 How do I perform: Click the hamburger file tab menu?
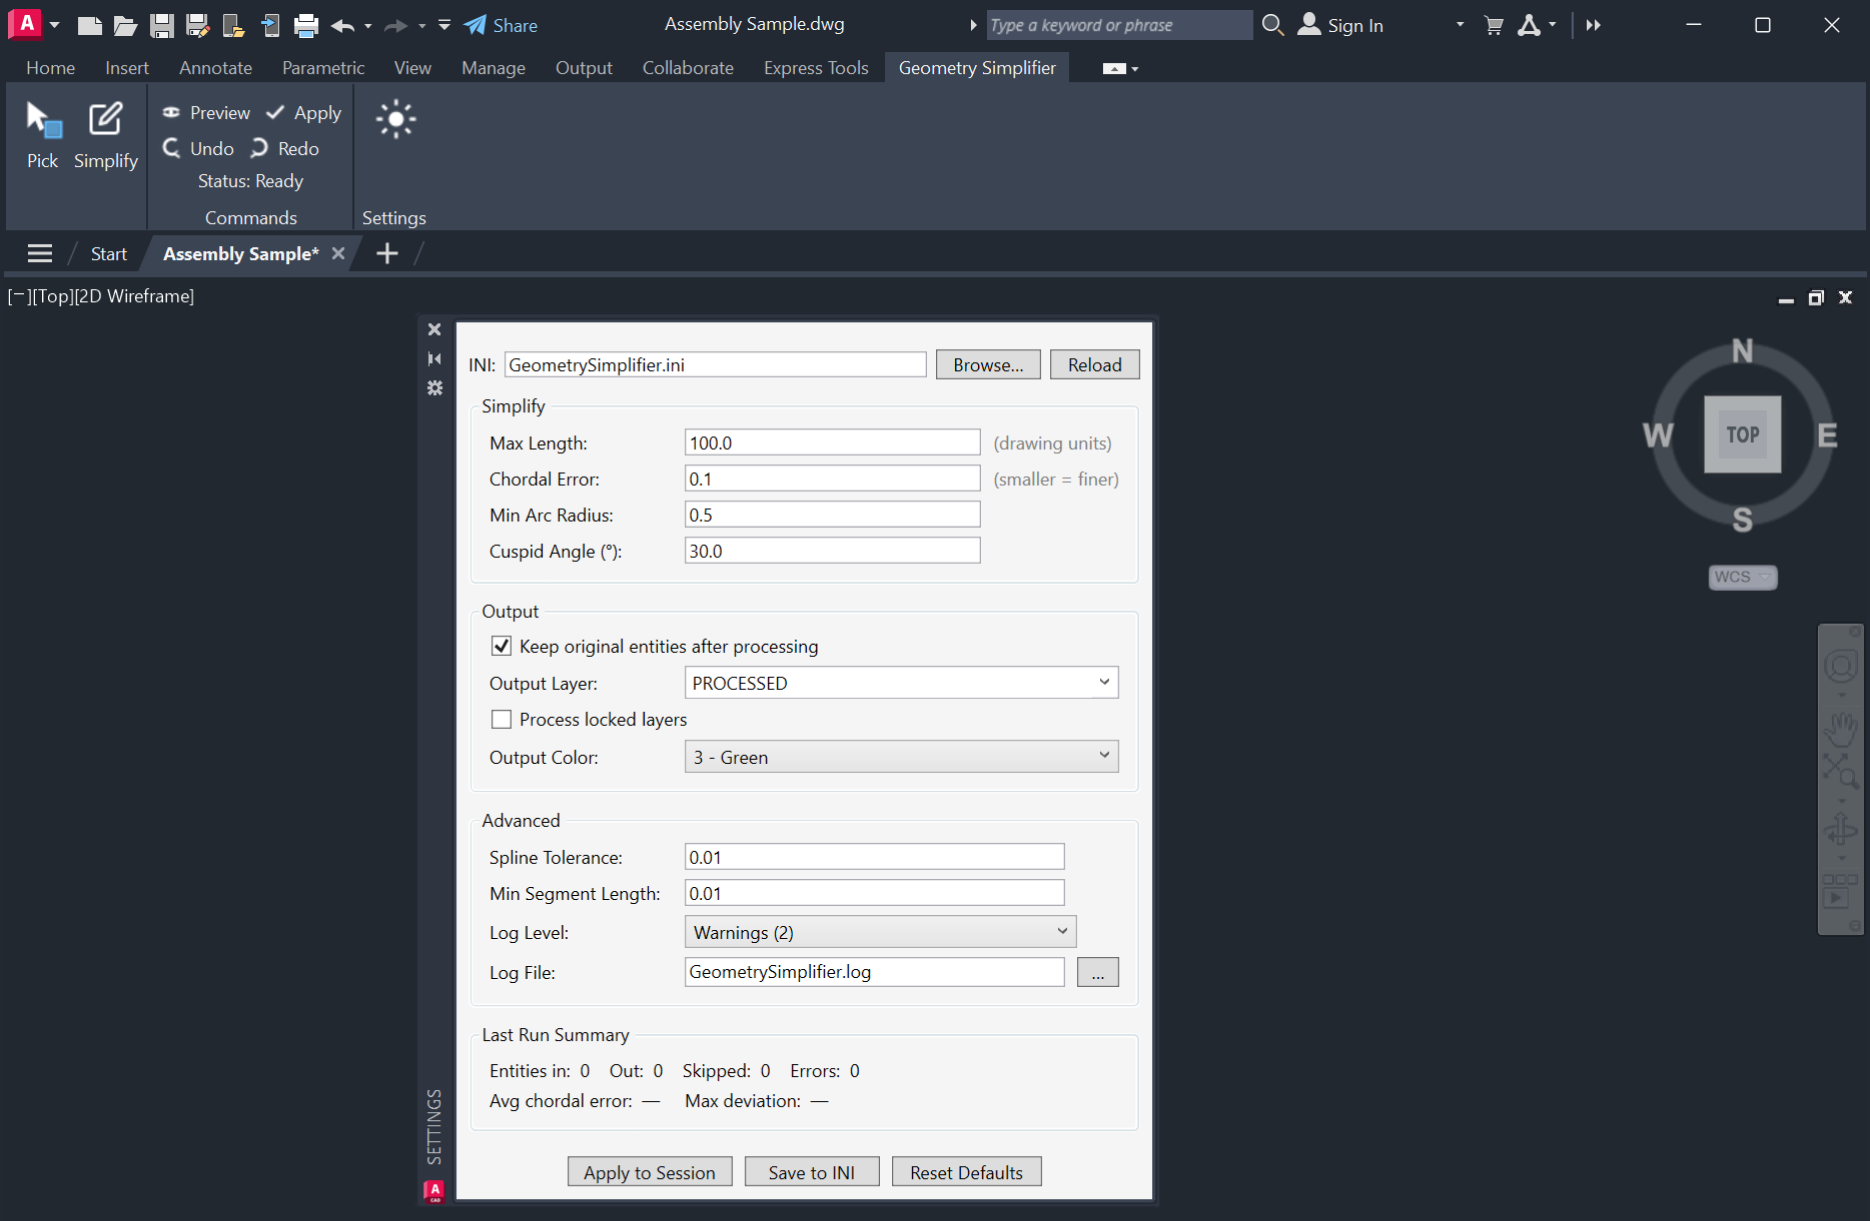pos(40,254)
